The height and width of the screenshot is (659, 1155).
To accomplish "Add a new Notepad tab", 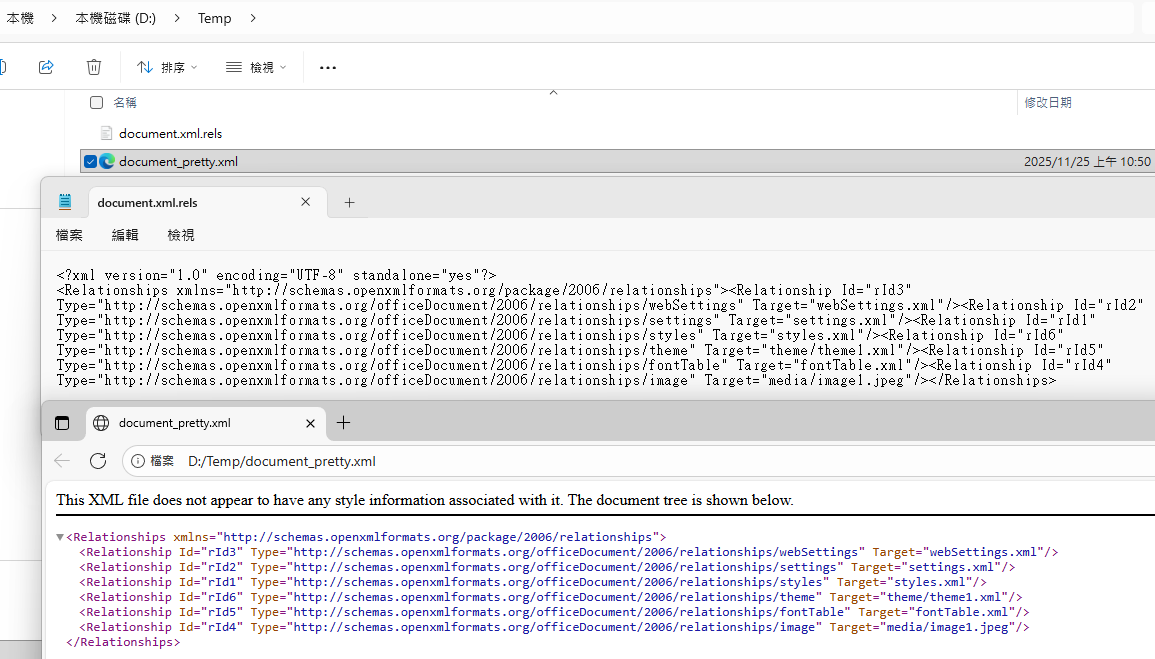I will click(x=349, y=202).
